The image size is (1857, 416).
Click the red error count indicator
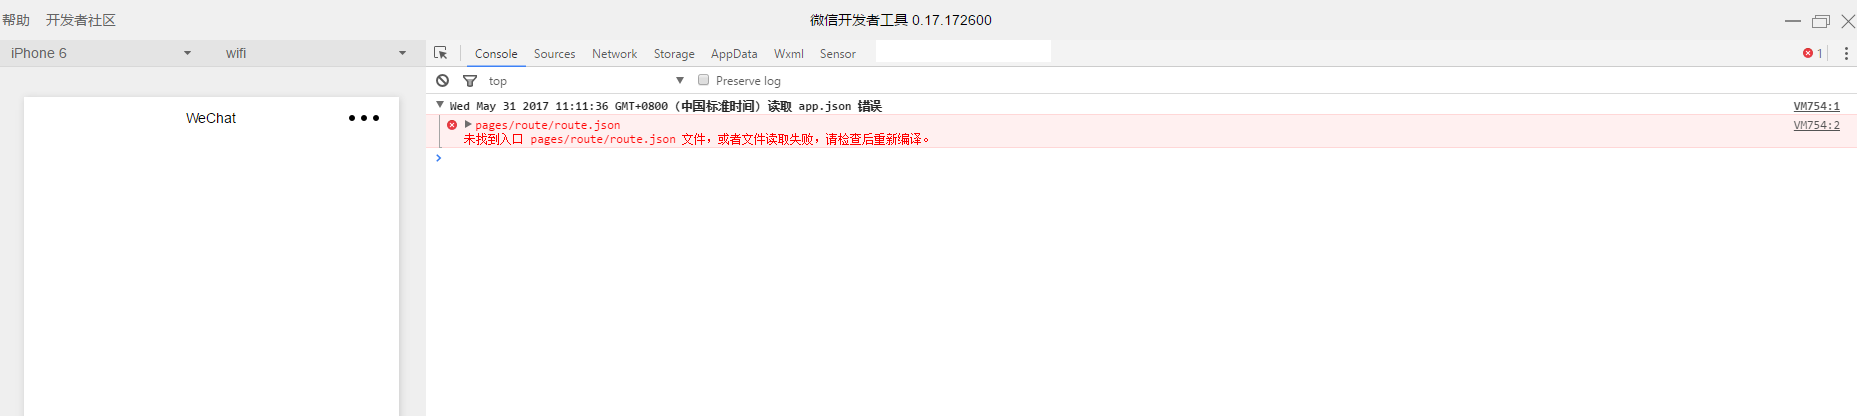1812,53
